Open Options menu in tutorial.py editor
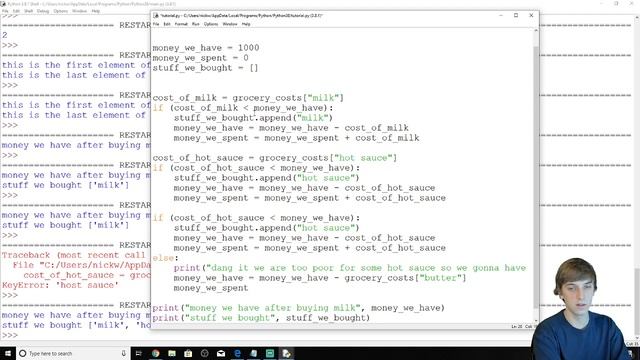The image size is (640, 360). click(211, 24)
